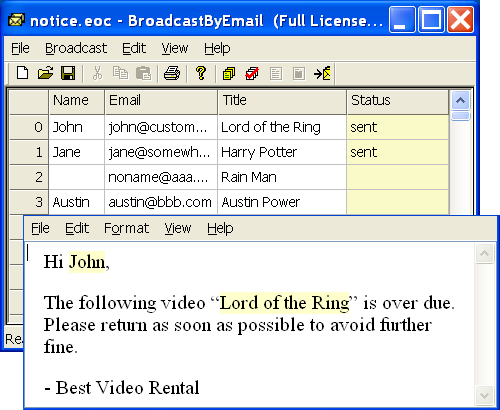The width and height of the screenshot is (500, 410).
Task: Open the File menu in BroadcastByEmail window
Action: coord(20,49)
